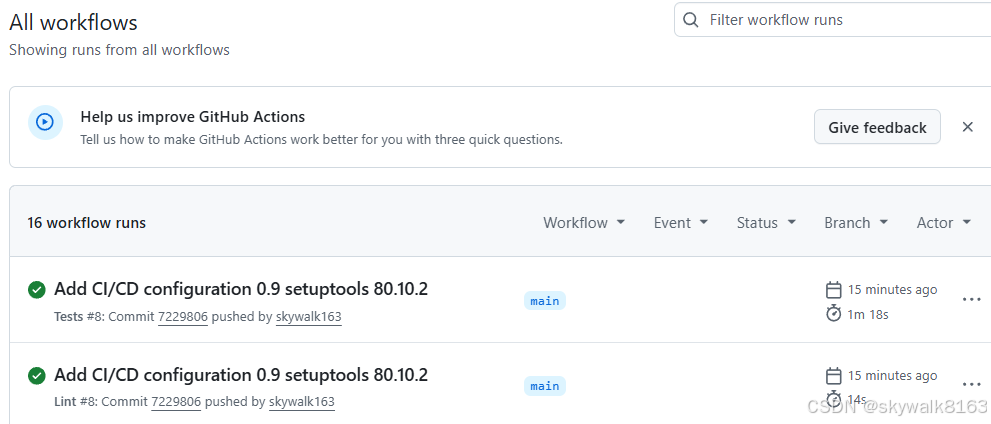The height and width of the screenshot is (424, 991).
Task: Click 'Help us improve GitHub Actions' heading
Action: (x=193, y=117)
